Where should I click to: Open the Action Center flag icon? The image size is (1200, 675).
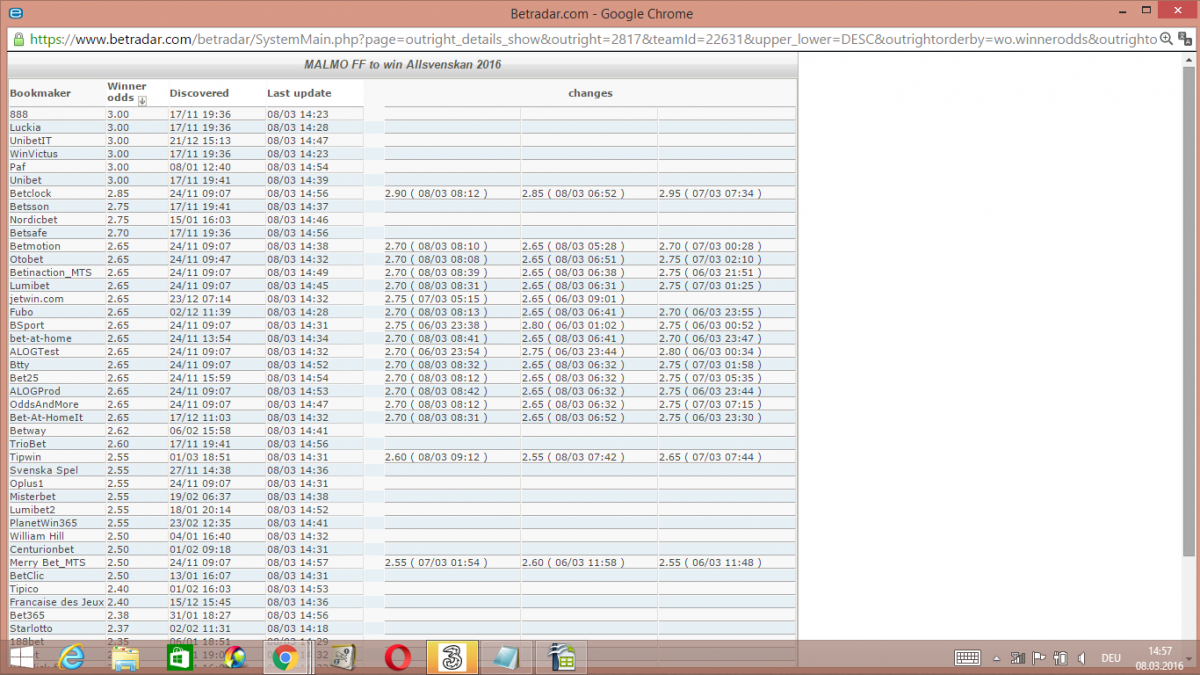(x=1038, y=657)
